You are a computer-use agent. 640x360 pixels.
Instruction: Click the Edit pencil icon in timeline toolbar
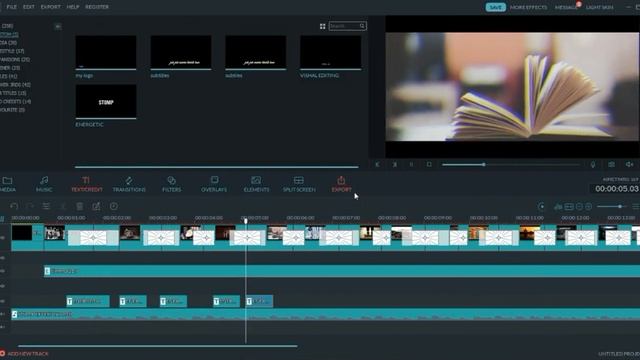pyautogui.click(x=96, y=206)
